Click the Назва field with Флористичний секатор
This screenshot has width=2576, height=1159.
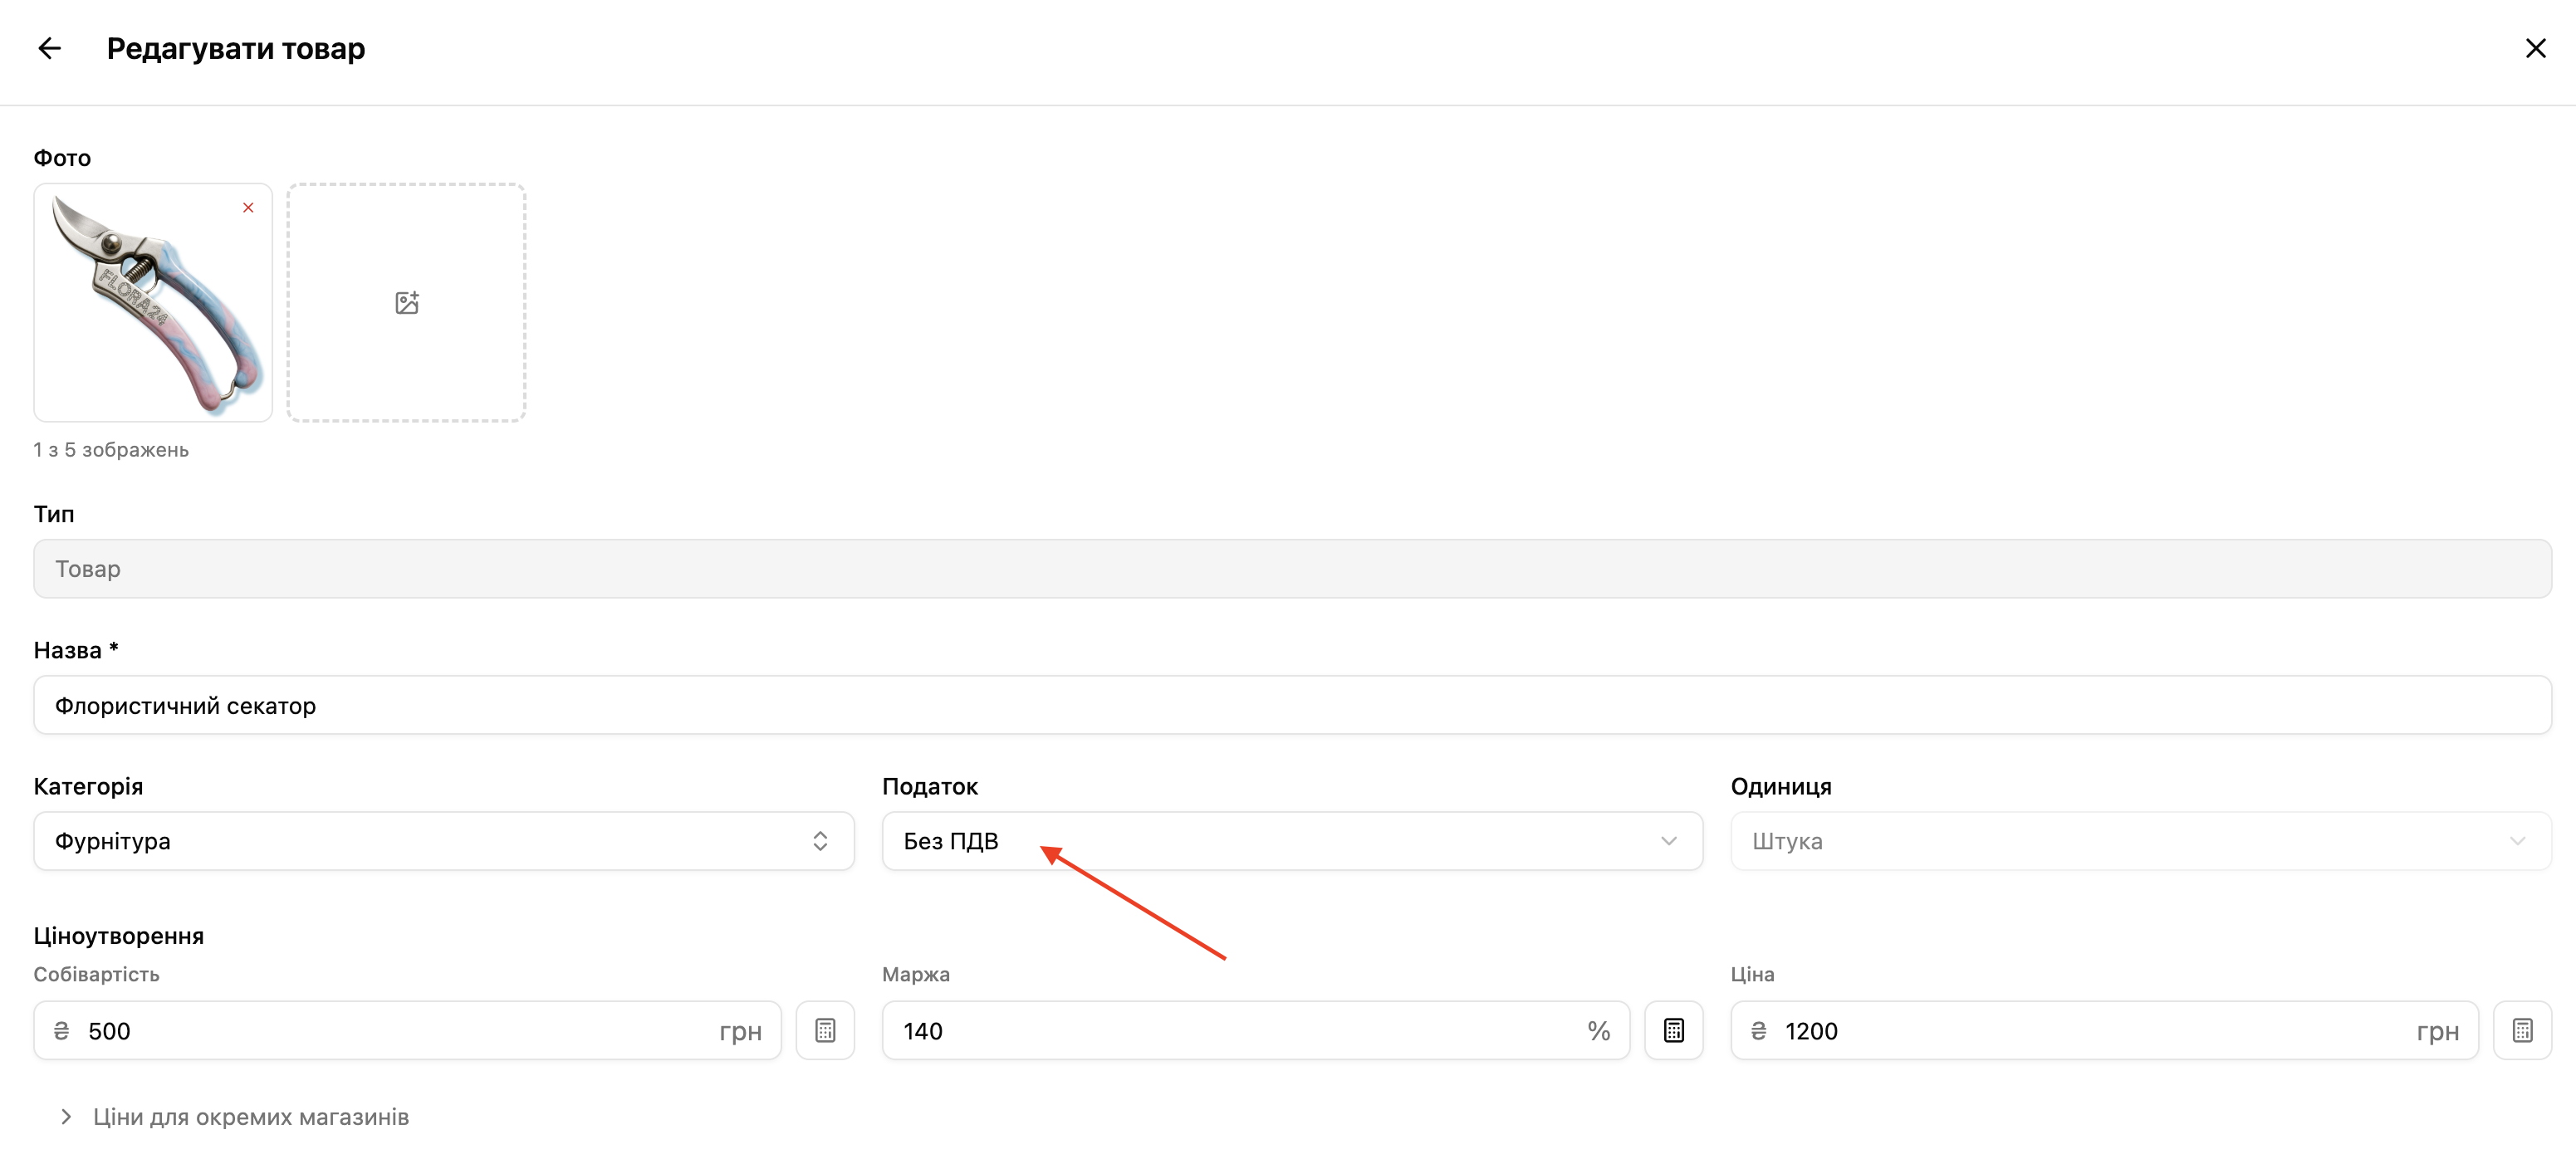[1291, 705]
